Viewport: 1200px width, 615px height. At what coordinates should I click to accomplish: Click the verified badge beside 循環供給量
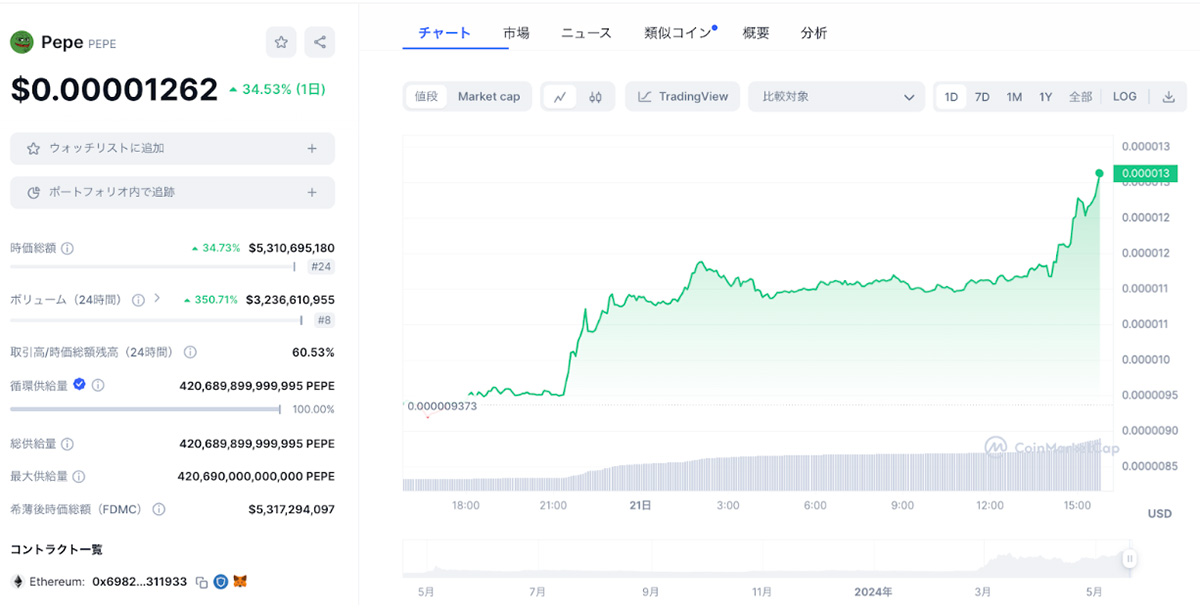point(79,384)
